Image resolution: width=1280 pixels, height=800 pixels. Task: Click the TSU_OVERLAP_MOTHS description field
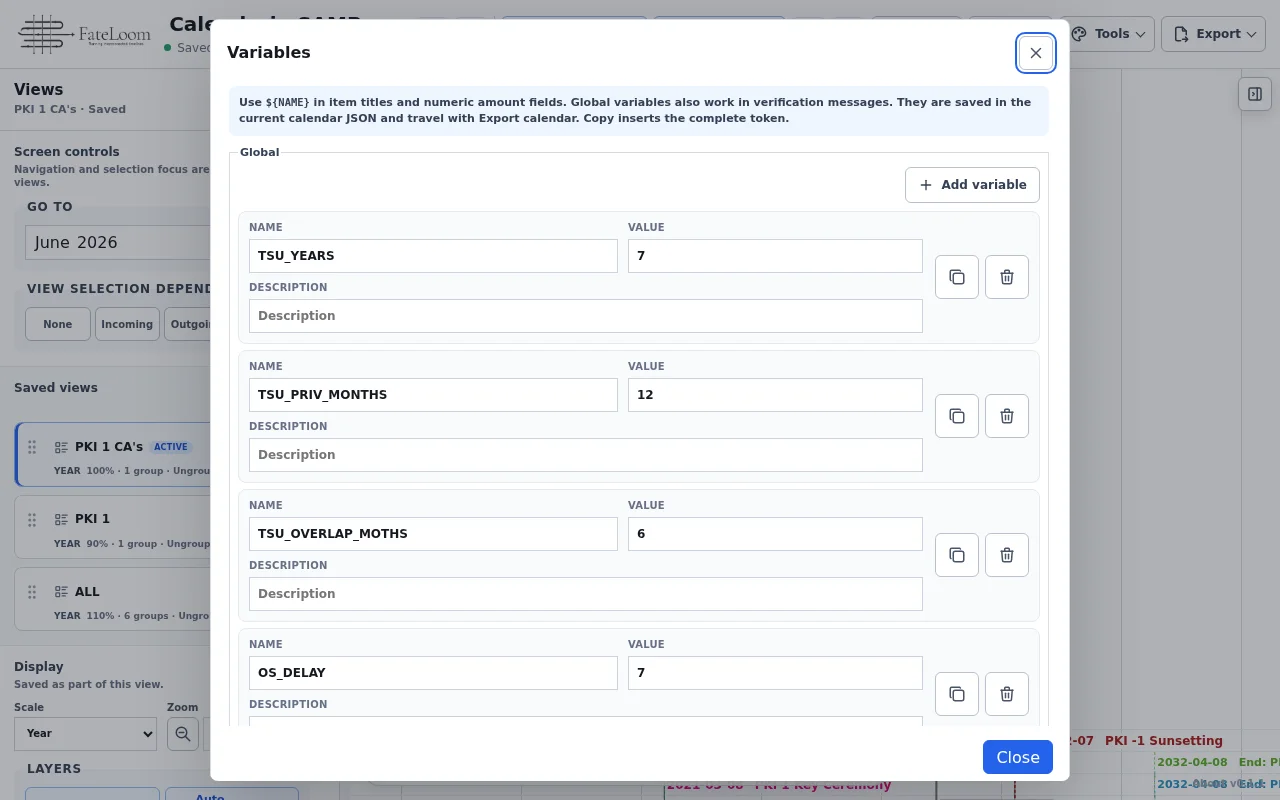click(x=585, y=594)
